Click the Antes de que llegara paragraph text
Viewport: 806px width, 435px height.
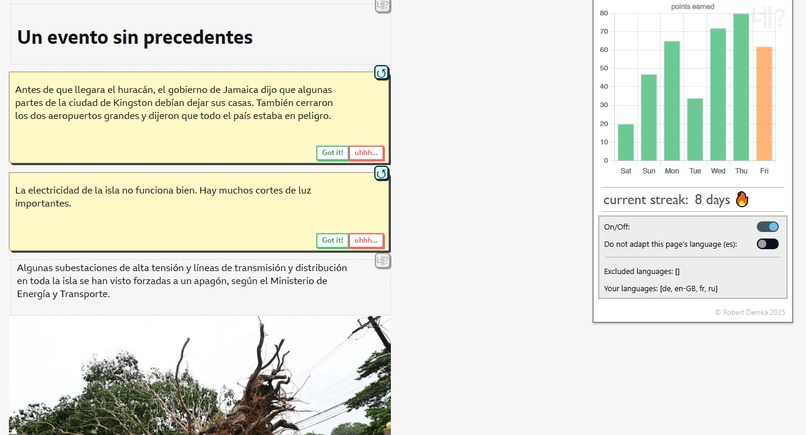174,103
